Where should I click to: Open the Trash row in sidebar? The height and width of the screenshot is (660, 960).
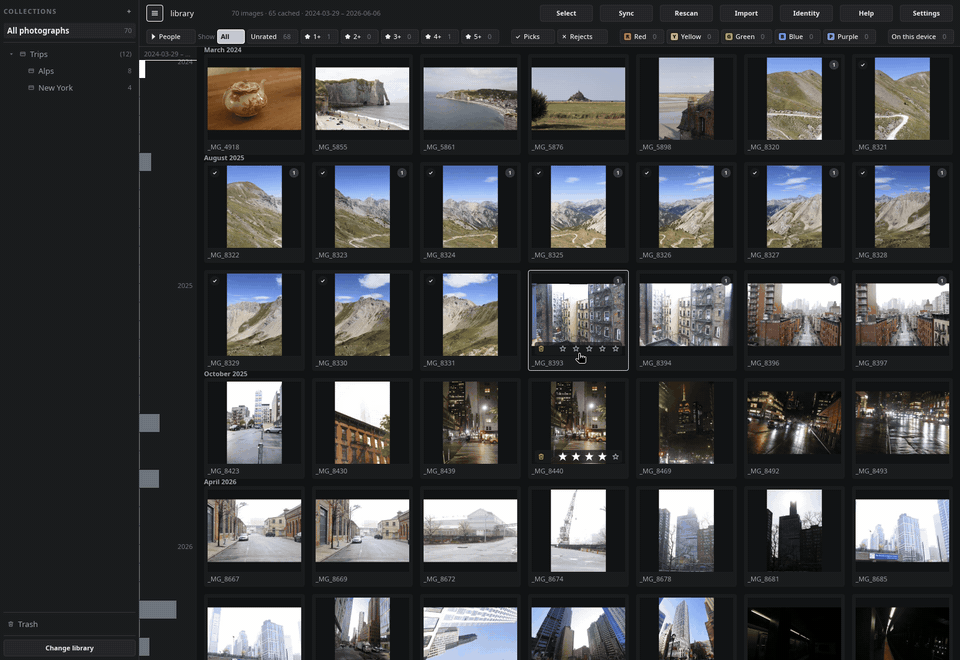(x=69, y=624)
